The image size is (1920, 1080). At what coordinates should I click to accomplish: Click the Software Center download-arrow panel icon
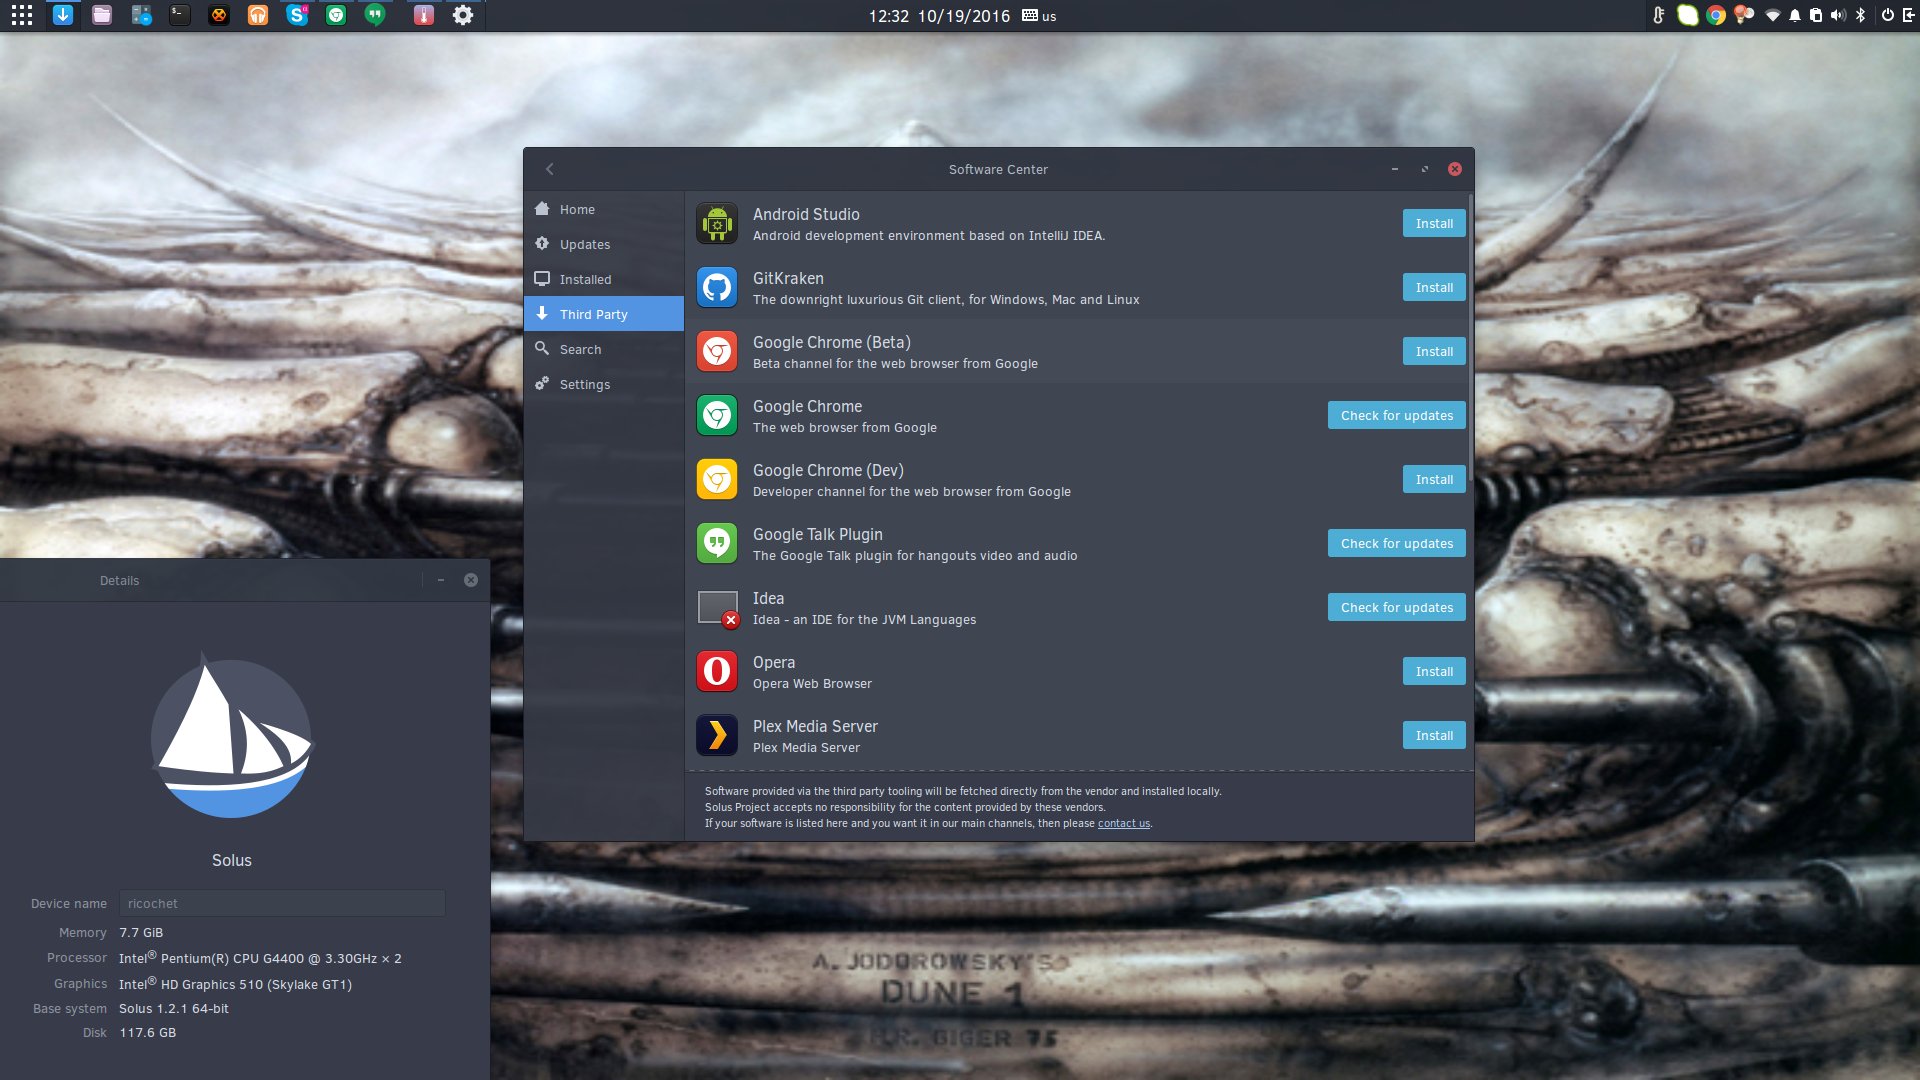(63, 15)
